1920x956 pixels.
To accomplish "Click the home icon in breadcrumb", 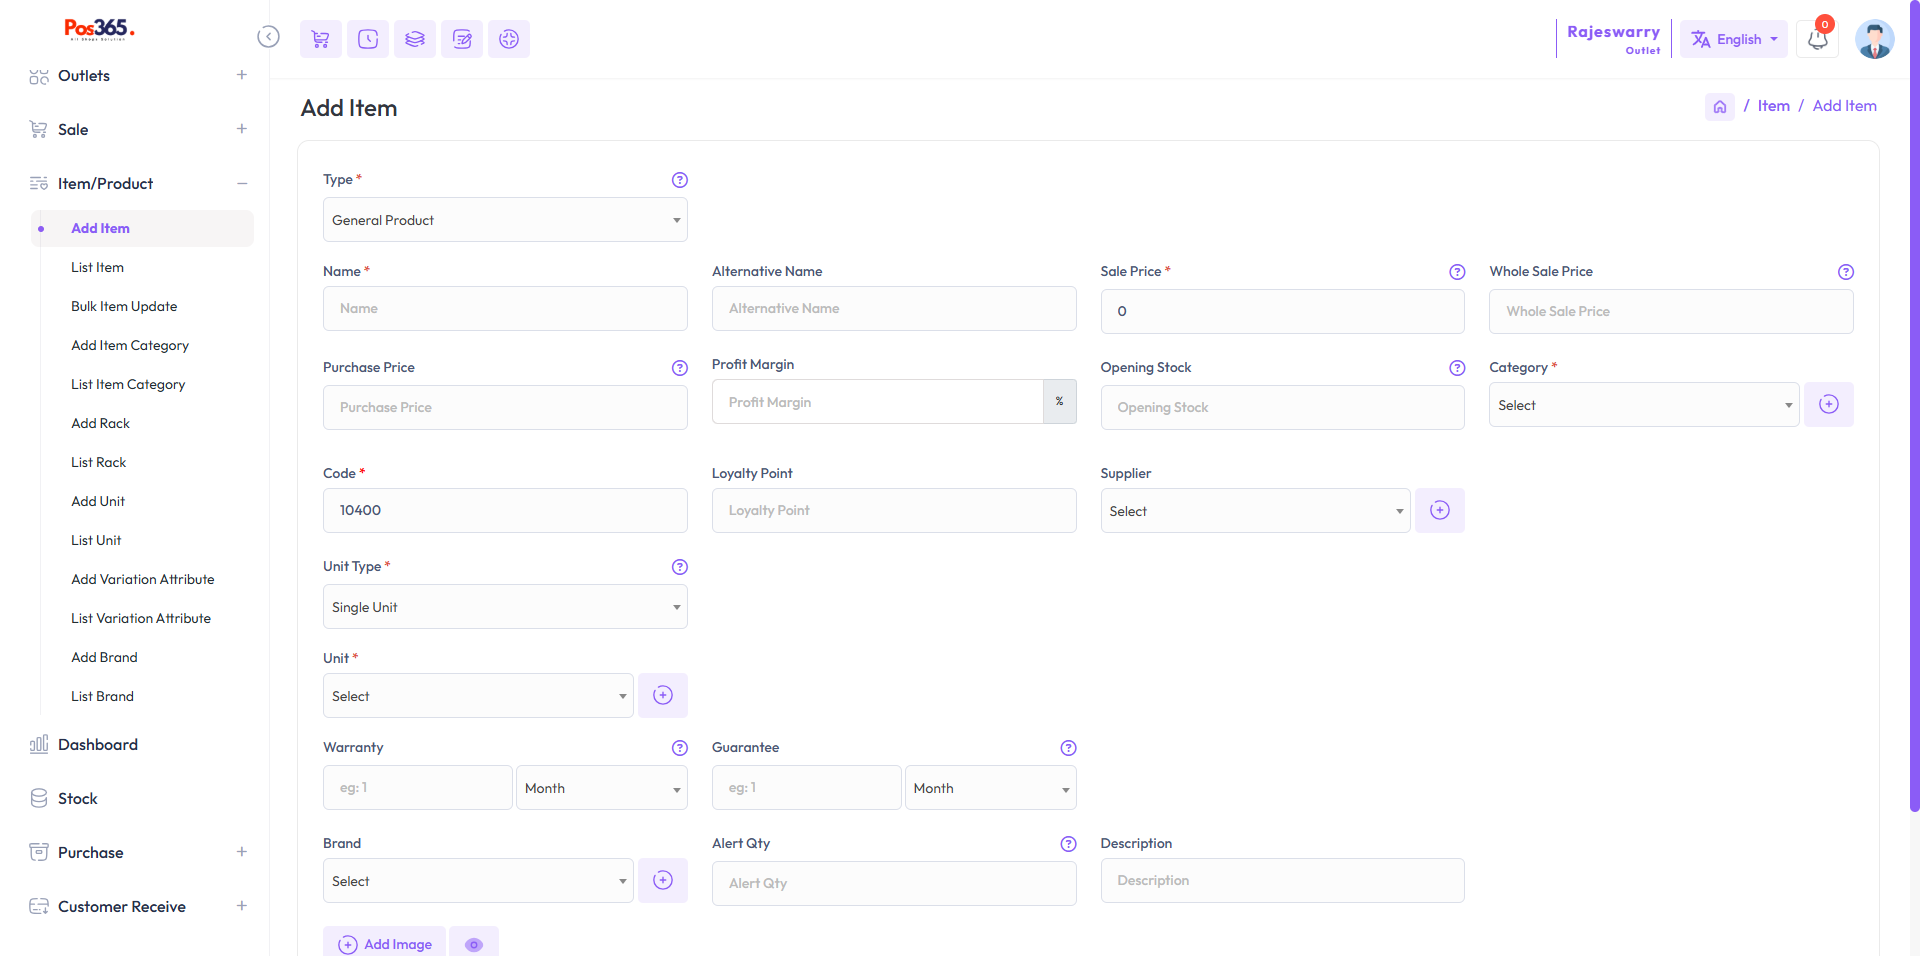I will point(1719,107).
